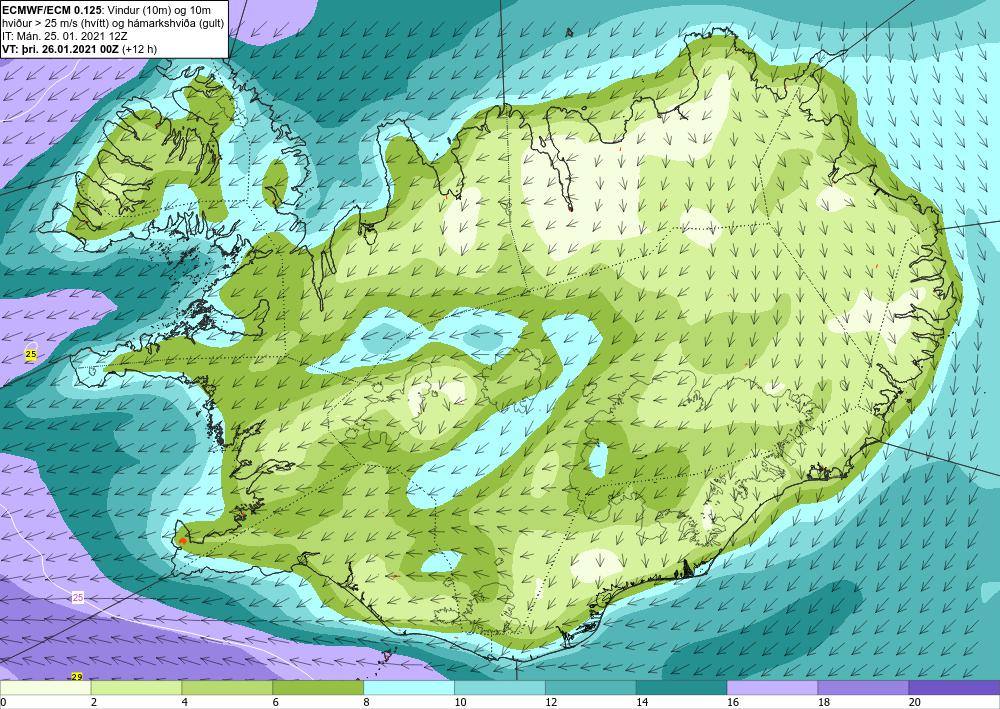Click the legend scale number 16
This screenshot has width=1000, height=709.
click(x=733, y=703)
